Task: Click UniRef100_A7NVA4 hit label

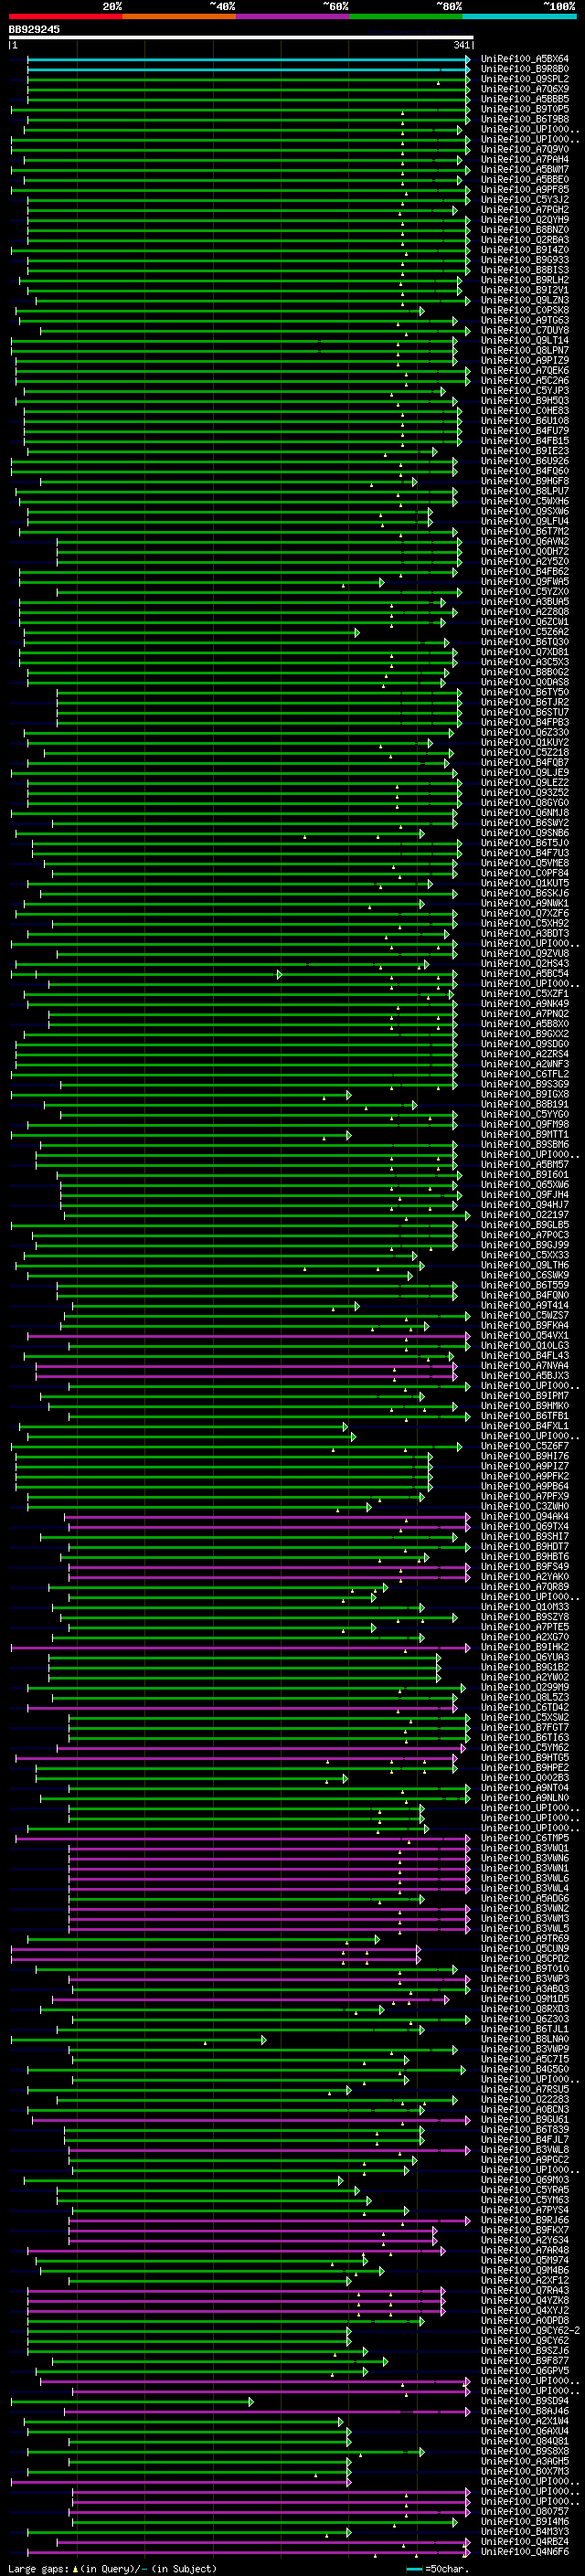Action: pos(525,1365)
